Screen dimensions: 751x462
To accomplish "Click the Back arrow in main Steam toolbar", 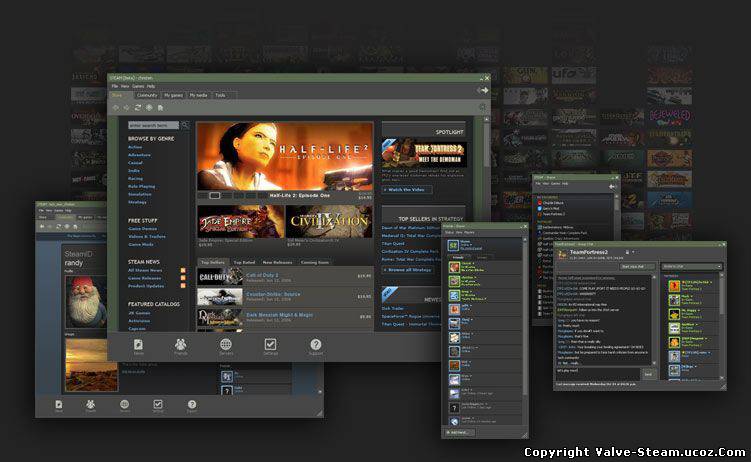I will pyautogui.click(x=115, y=108).
